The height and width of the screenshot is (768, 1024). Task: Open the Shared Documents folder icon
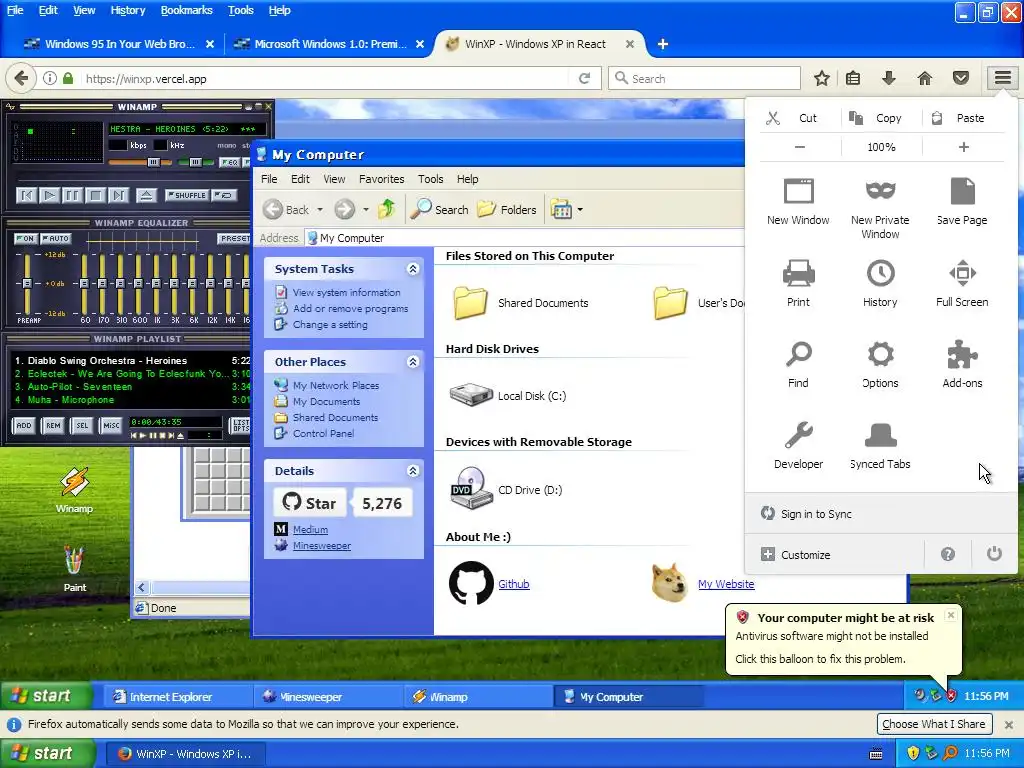pyautogui.click(x=470, y=303)
